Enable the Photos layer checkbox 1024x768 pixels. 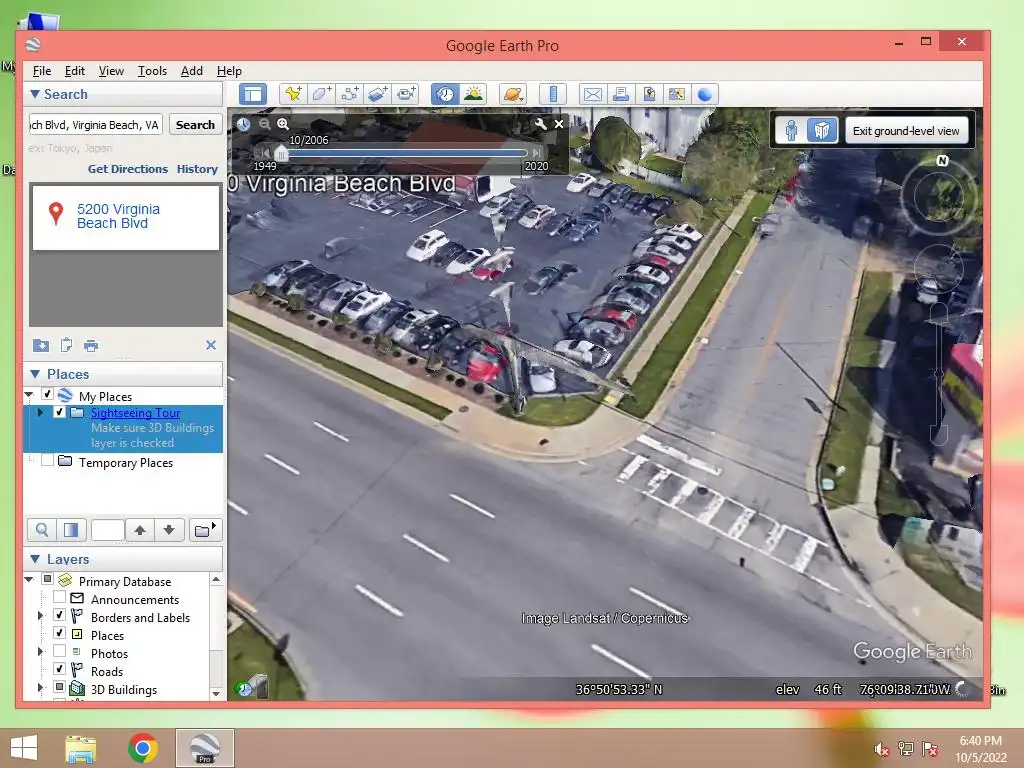[59, 651]
